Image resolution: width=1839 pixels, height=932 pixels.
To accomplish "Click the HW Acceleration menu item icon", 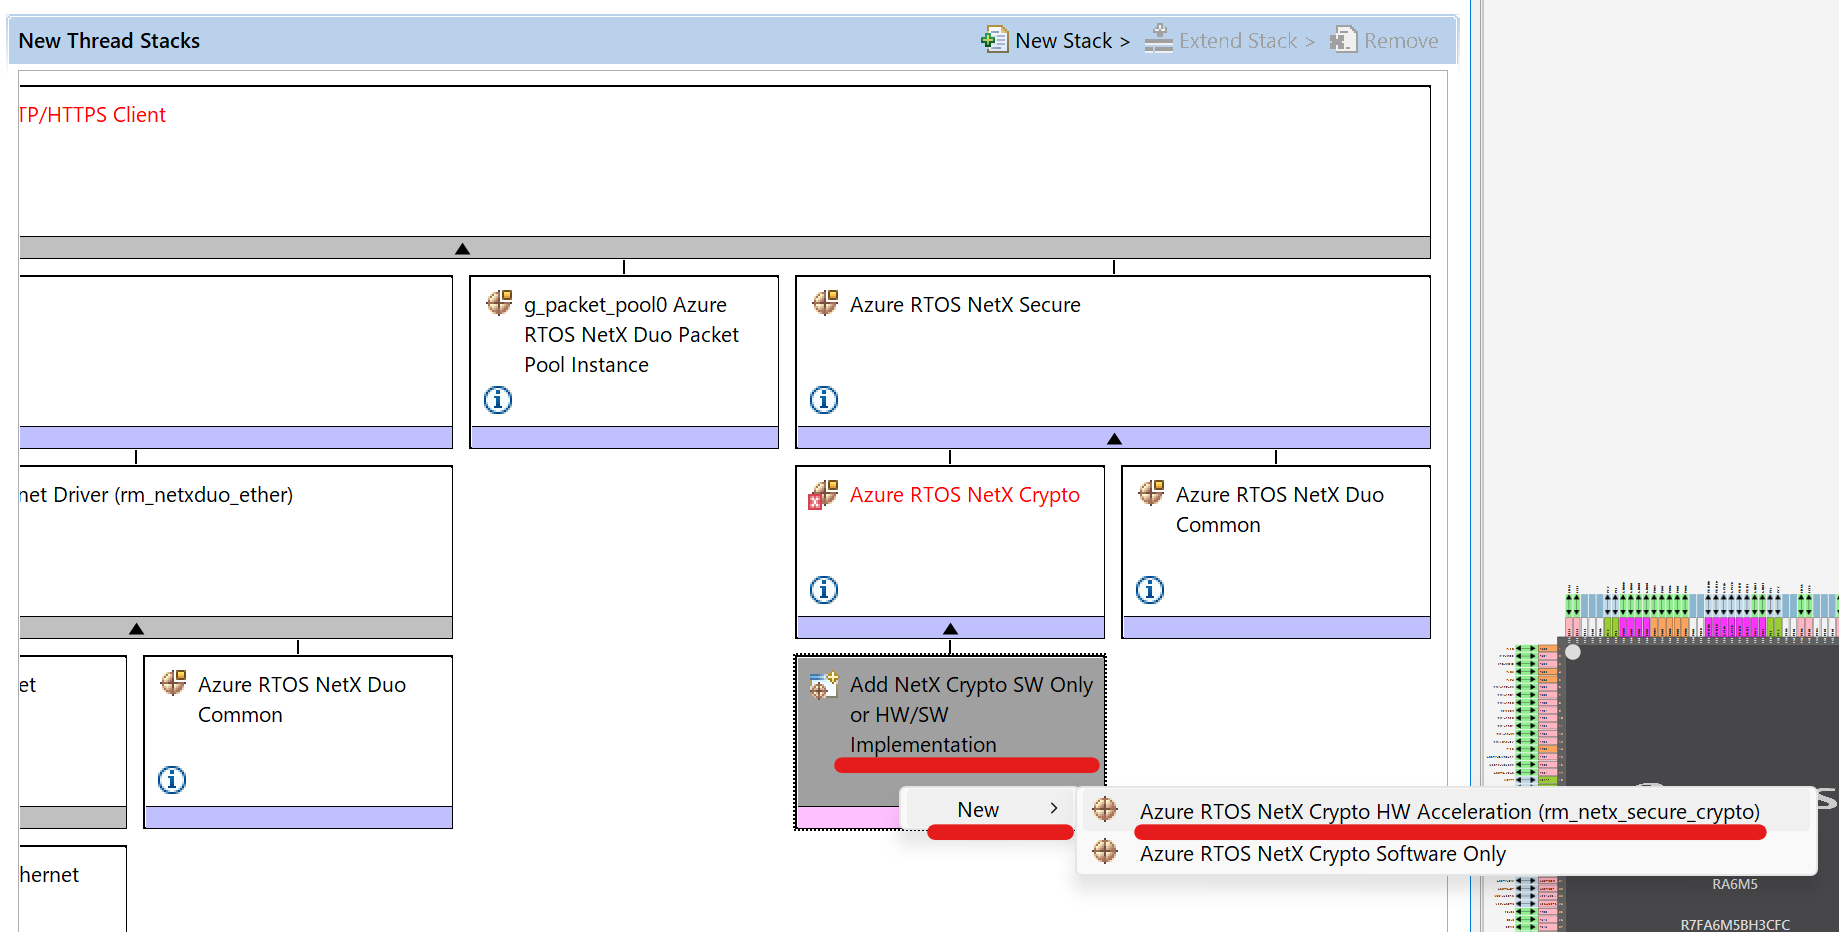I will pos(1105,809).
